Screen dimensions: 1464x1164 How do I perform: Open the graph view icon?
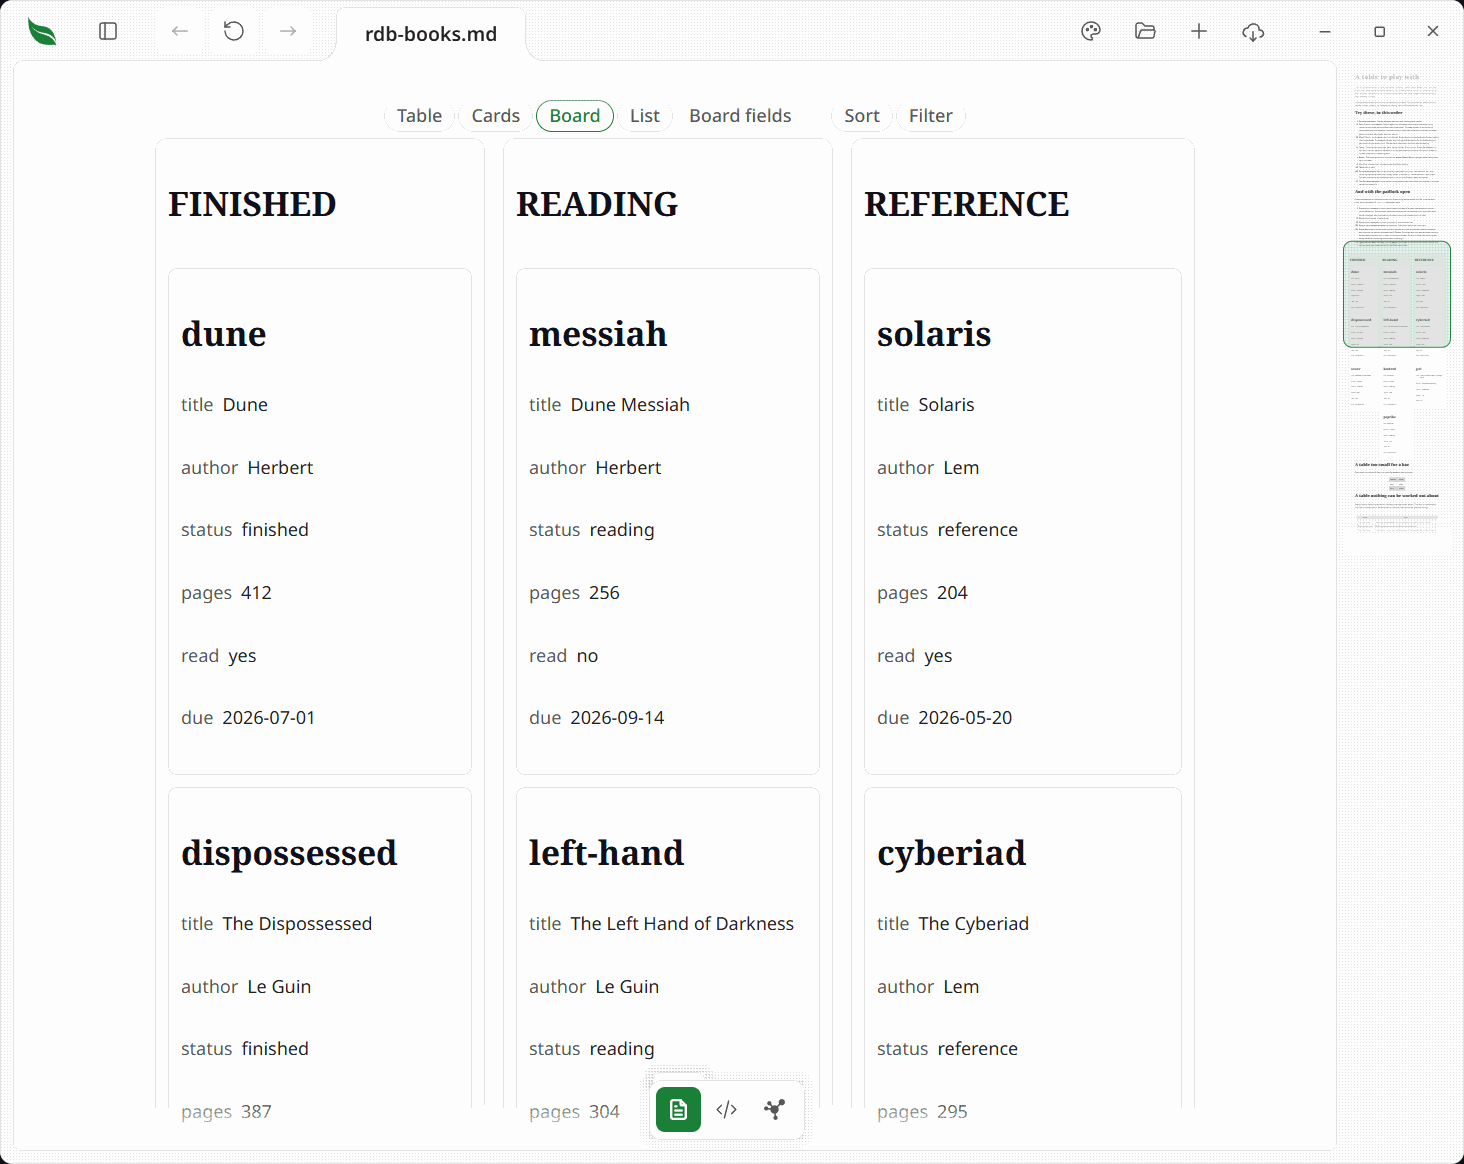pos(775,1109)
